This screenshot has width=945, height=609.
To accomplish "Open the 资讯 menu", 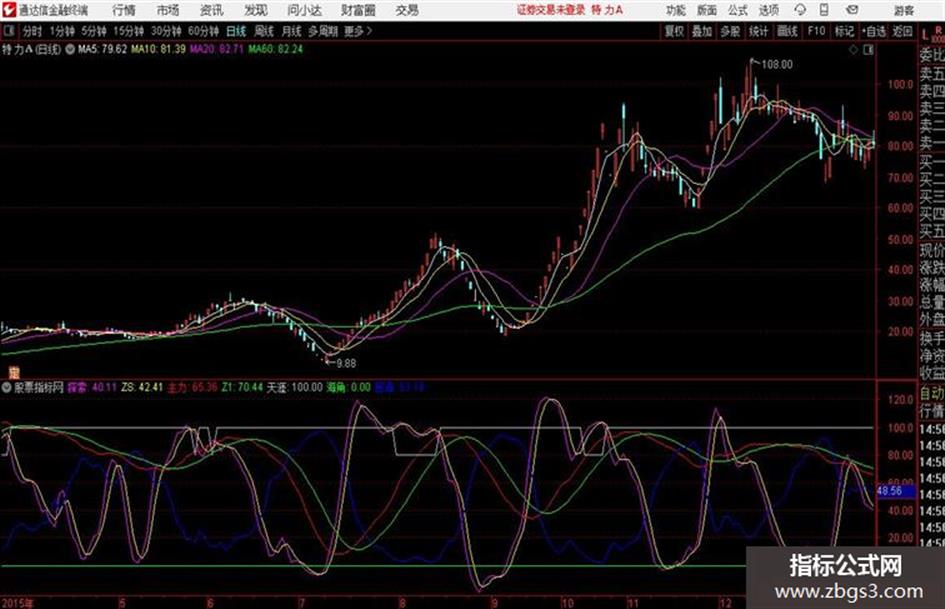I will click(x=211, y=10).
